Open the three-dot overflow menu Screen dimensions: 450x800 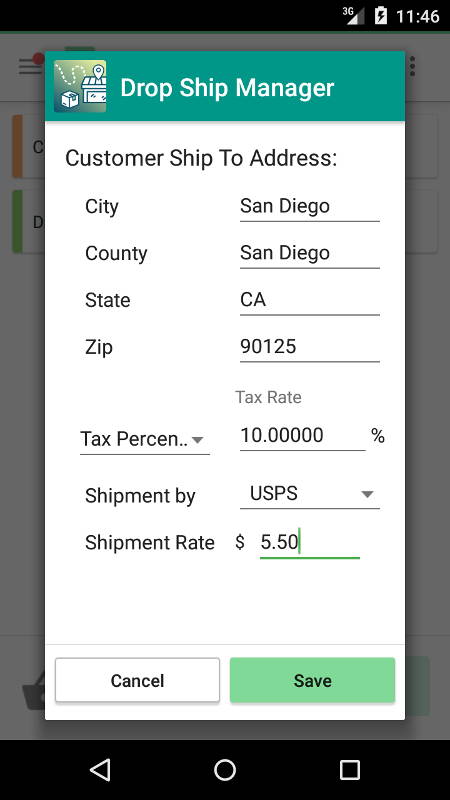412,66
